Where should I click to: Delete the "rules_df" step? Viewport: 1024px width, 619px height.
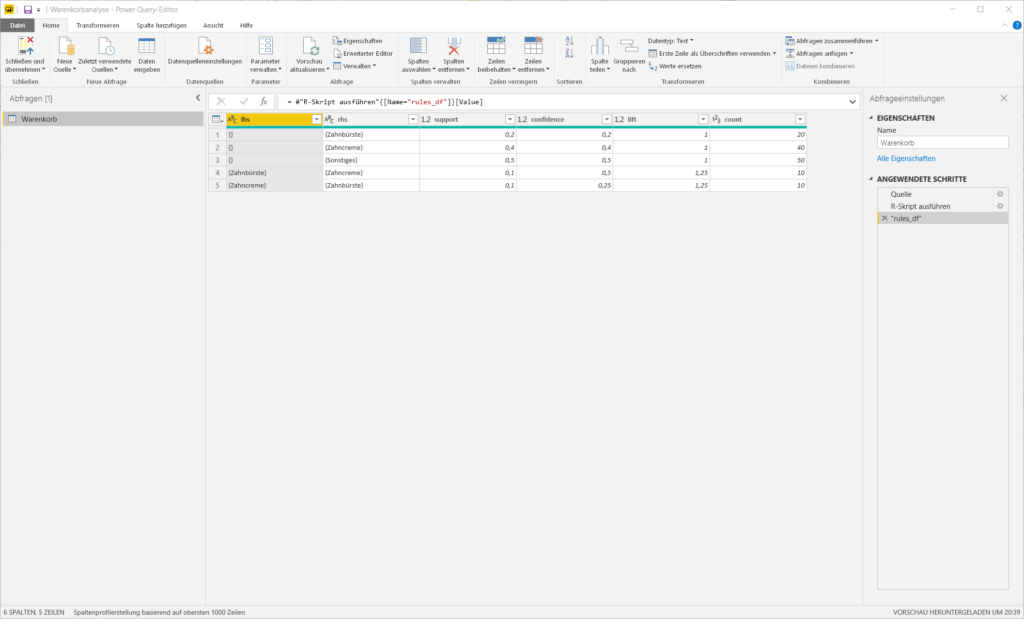[884, 219]
